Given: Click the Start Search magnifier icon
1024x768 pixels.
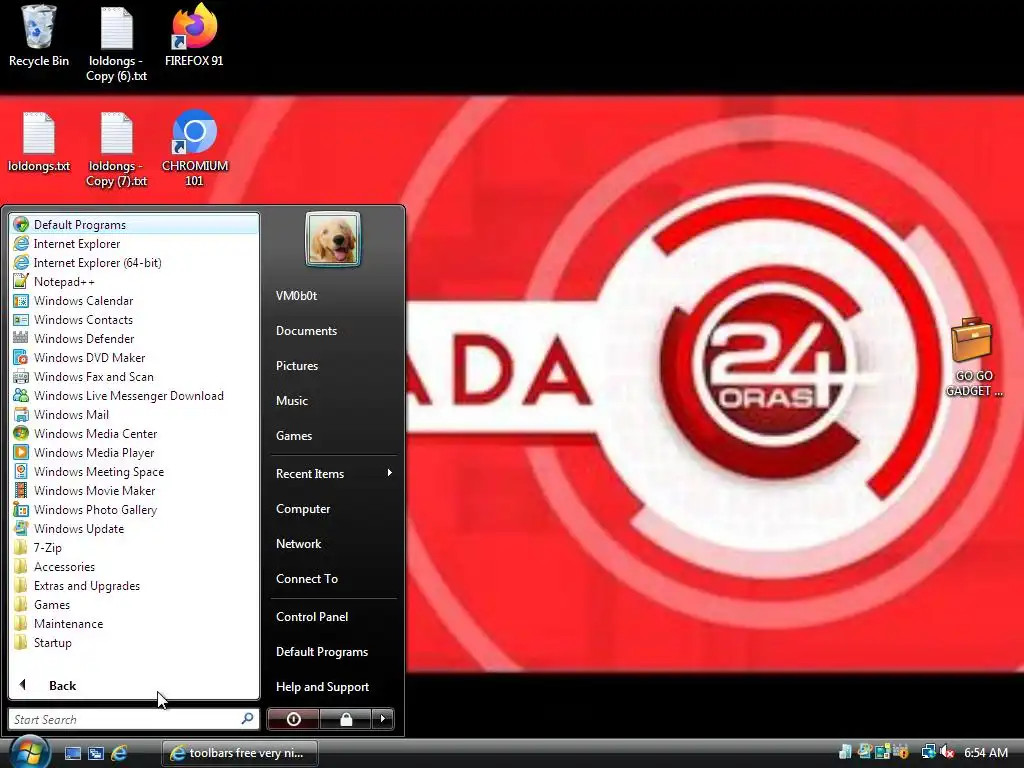Looking at the screenshot, I should click(247, 719).
